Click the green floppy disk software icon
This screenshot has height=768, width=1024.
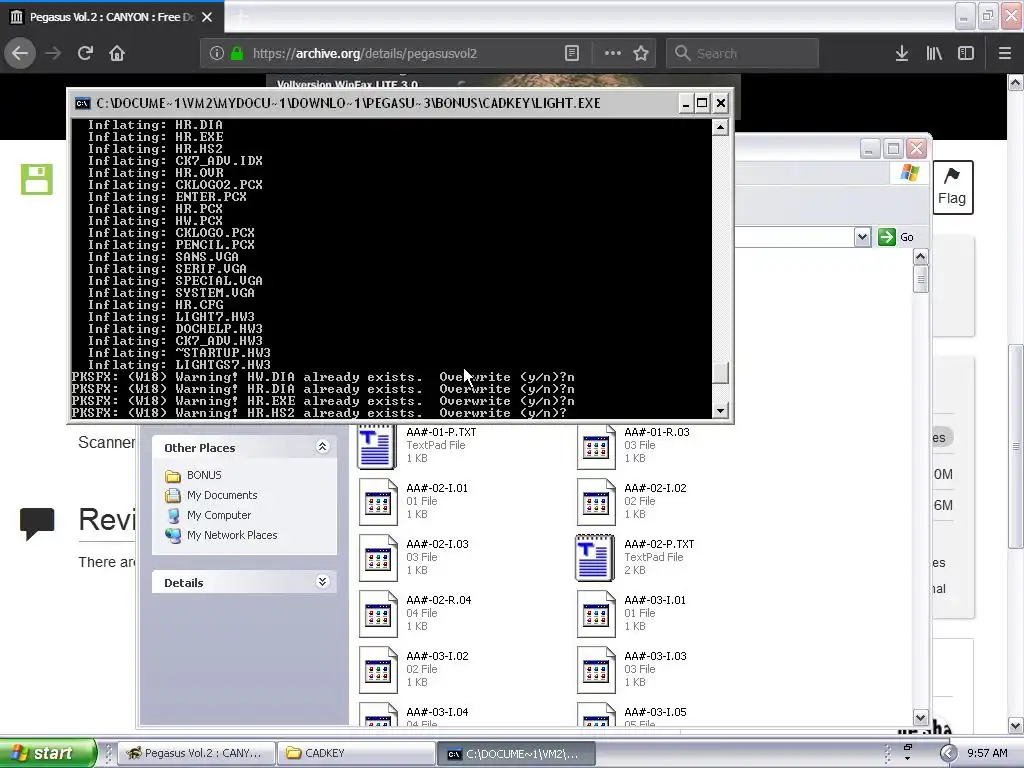(x=37, y=179)
